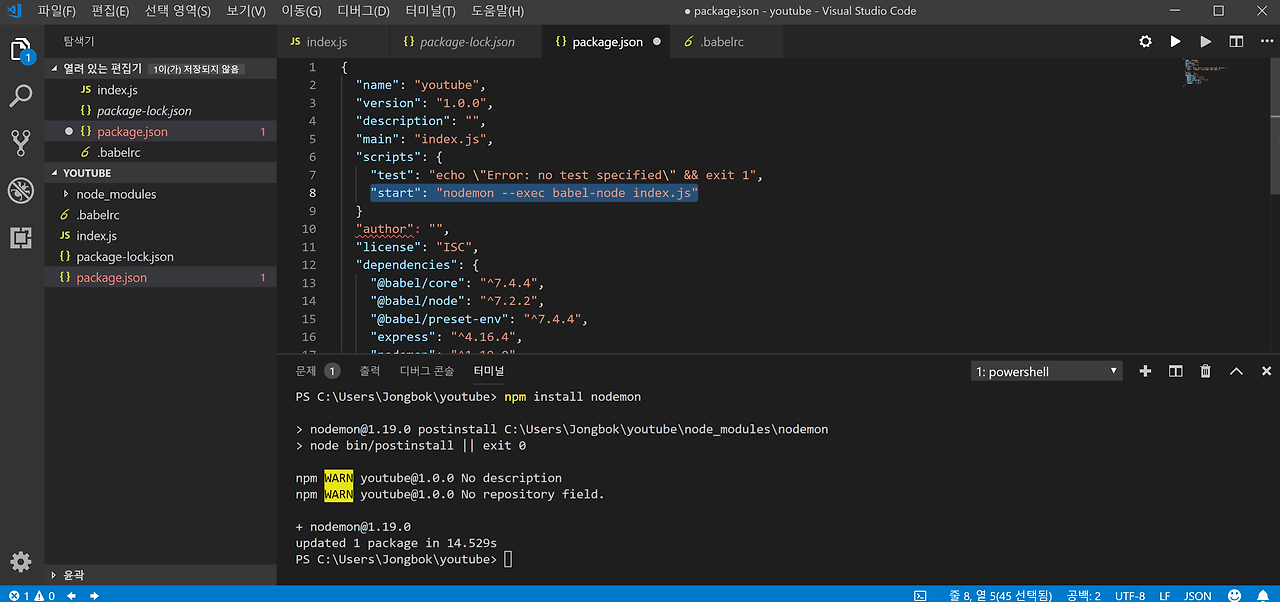Change encoding via UTF-8 status item
This screenshot has width=1280, height=602.
coord(1130,595)
